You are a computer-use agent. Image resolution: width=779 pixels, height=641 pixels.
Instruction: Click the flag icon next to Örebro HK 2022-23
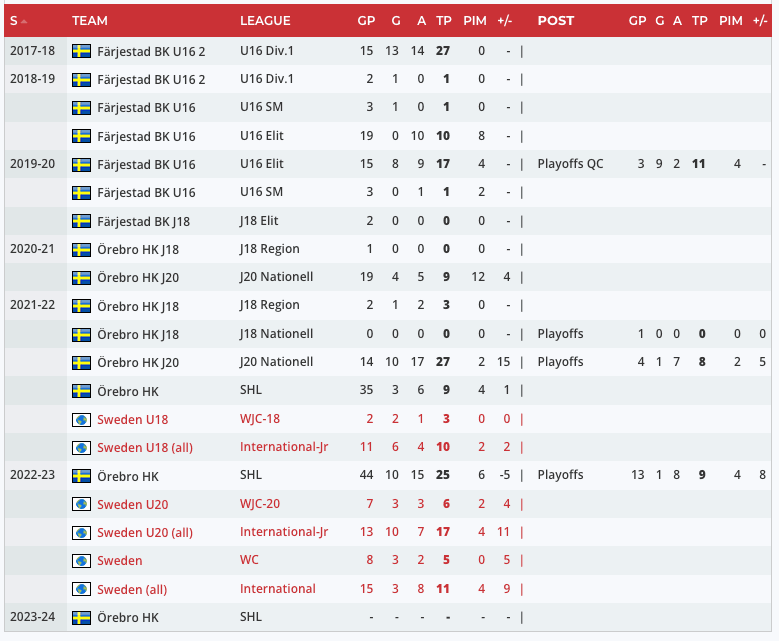[x=81, y=476]
